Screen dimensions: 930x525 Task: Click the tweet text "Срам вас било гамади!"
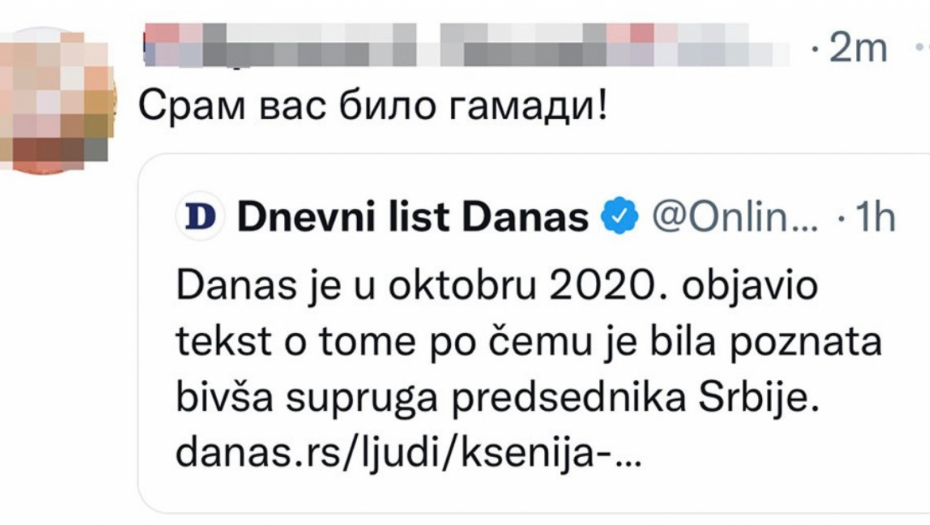[370, 104]
